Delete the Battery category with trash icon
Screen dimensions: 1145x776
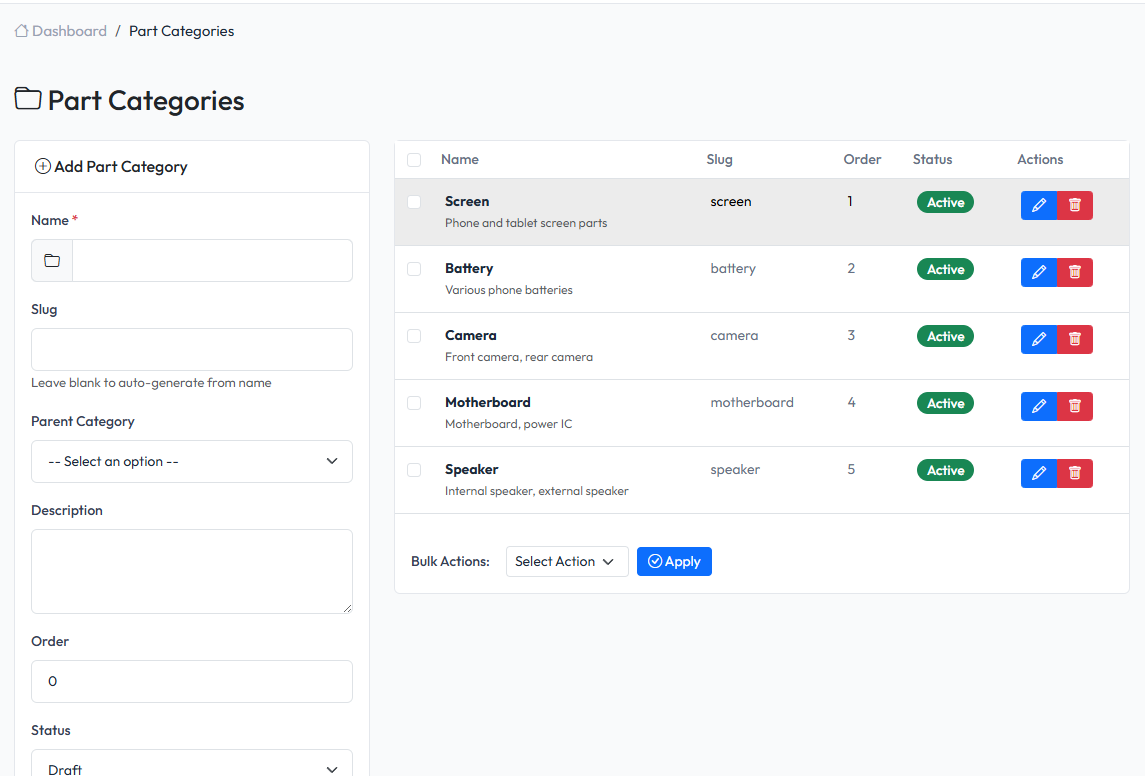click(x=1074, y=271)
